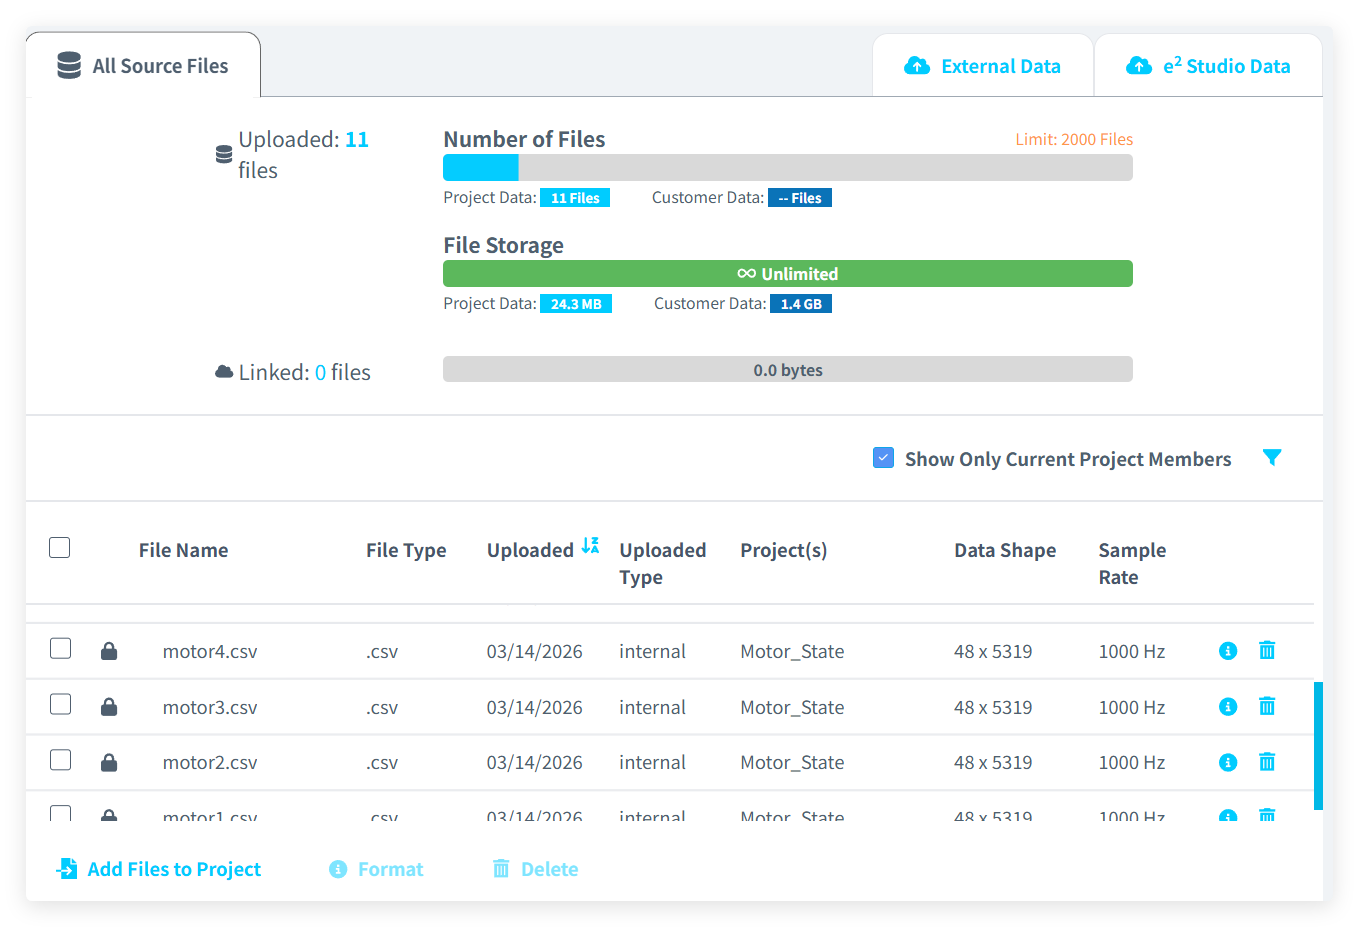Click the Number of Files progress bar
Viewport: 1359px width, 927px height.
(788, 168)
